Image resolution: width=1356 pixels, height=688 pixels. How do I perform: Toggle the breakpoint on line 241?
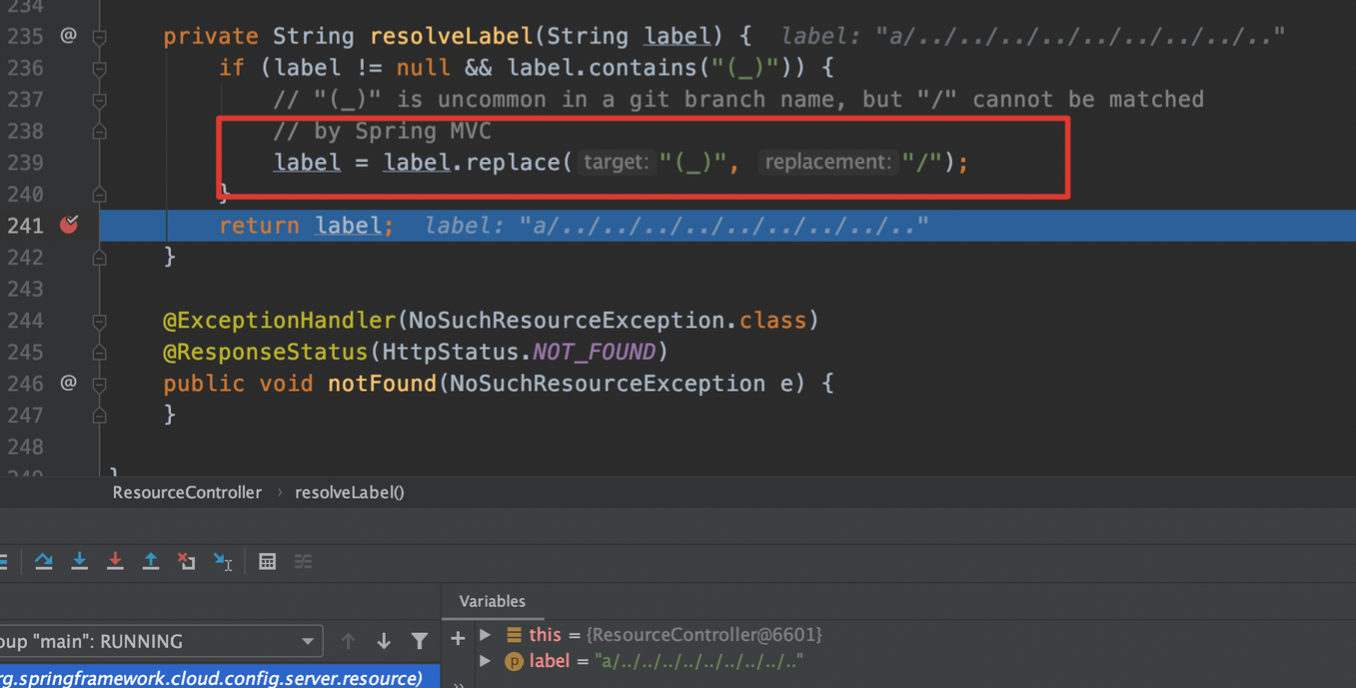click(69, 225)
